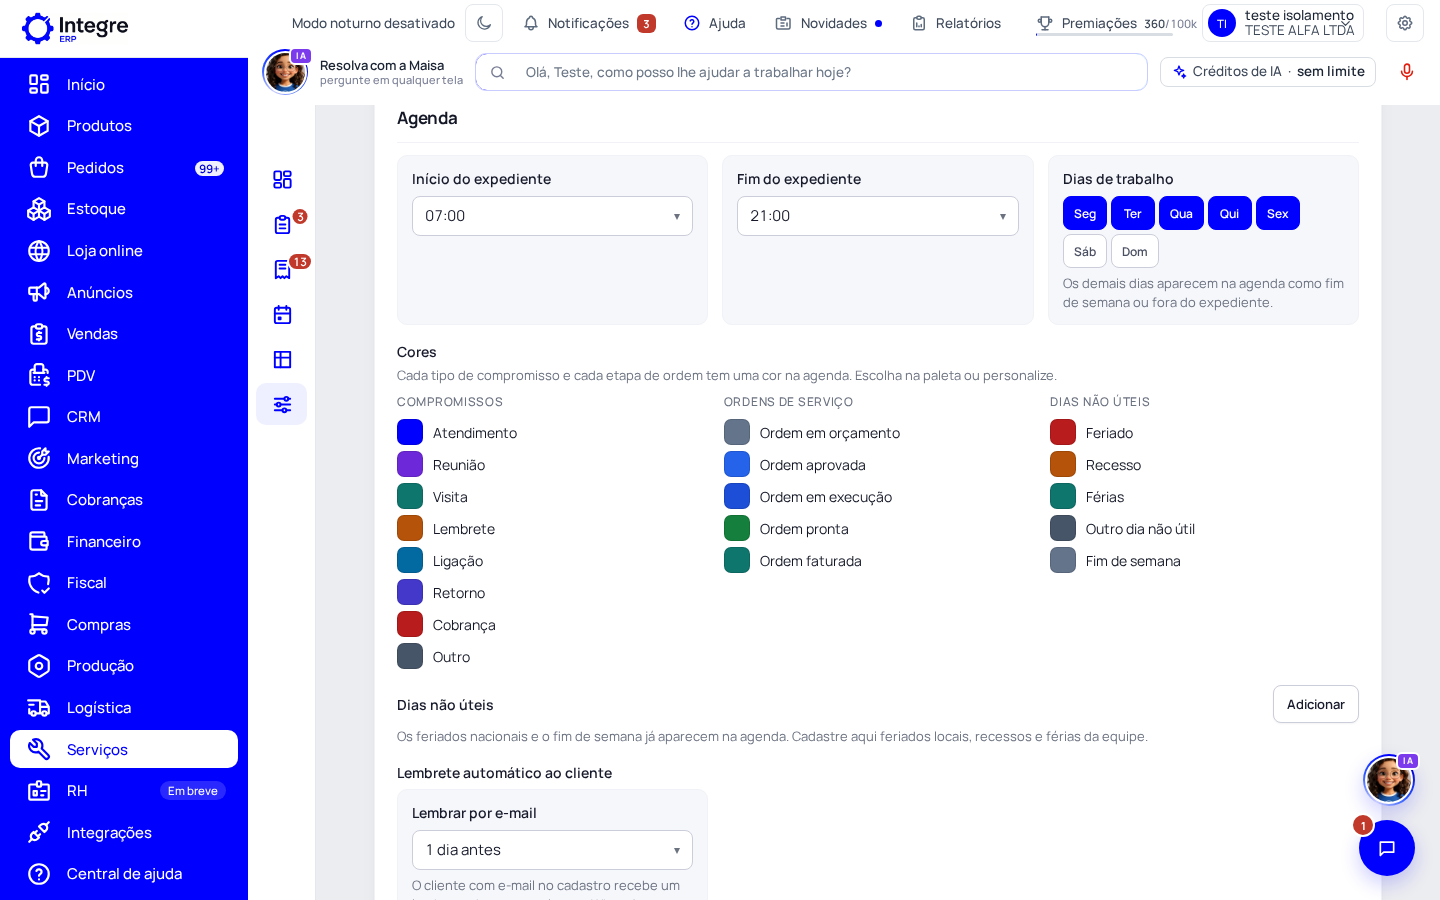The height and width of the screenshot is (900, 1440).
Task: Click the Integre ERP logo
Action: (x=75, y=27)
